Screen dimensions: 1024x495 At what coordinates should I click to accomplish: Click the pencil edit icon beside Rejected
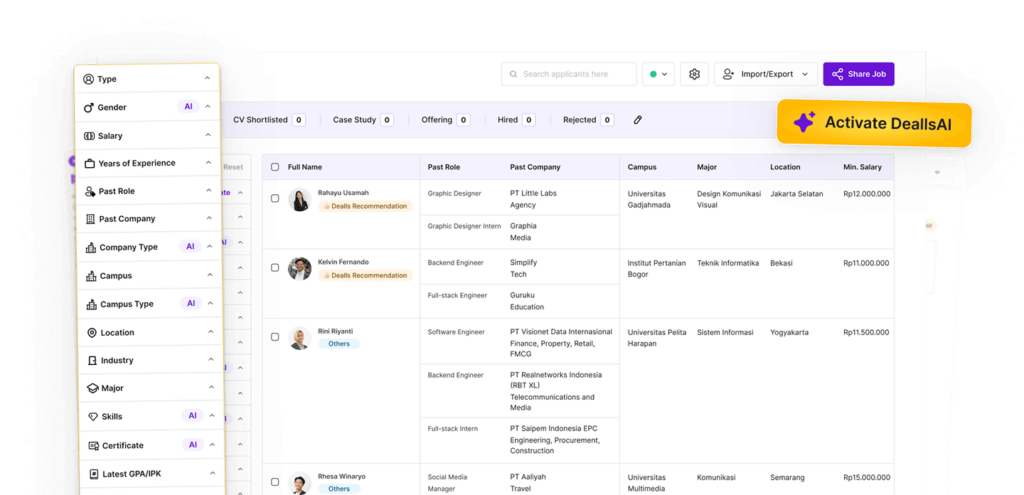click(638, 120)
